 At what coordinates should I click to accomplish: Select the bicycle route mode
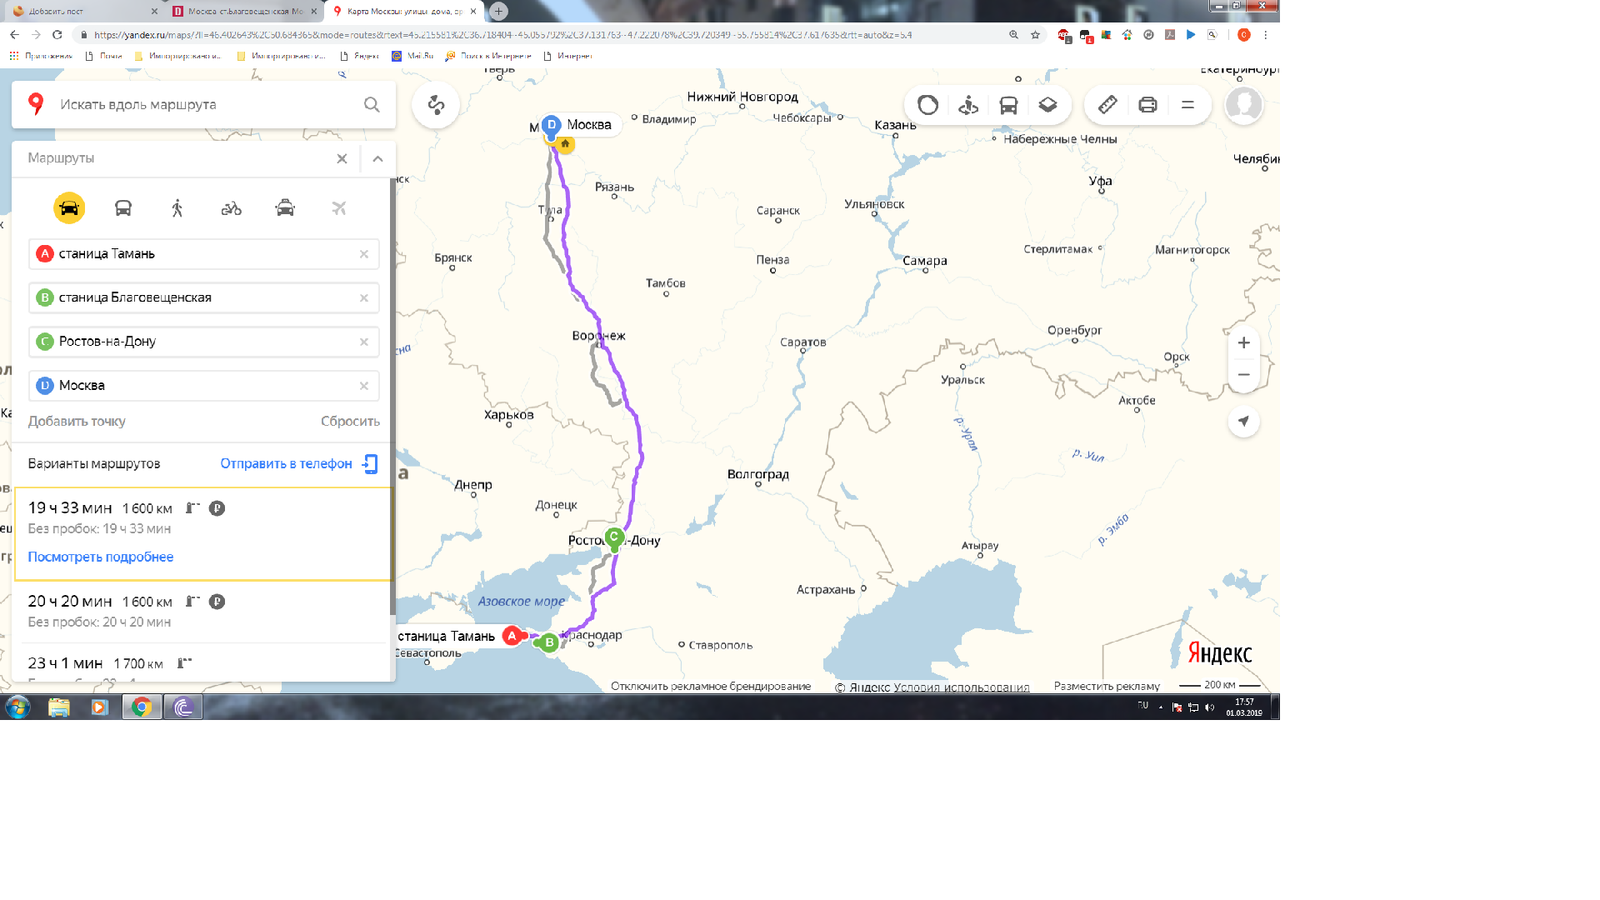(231, 208)
